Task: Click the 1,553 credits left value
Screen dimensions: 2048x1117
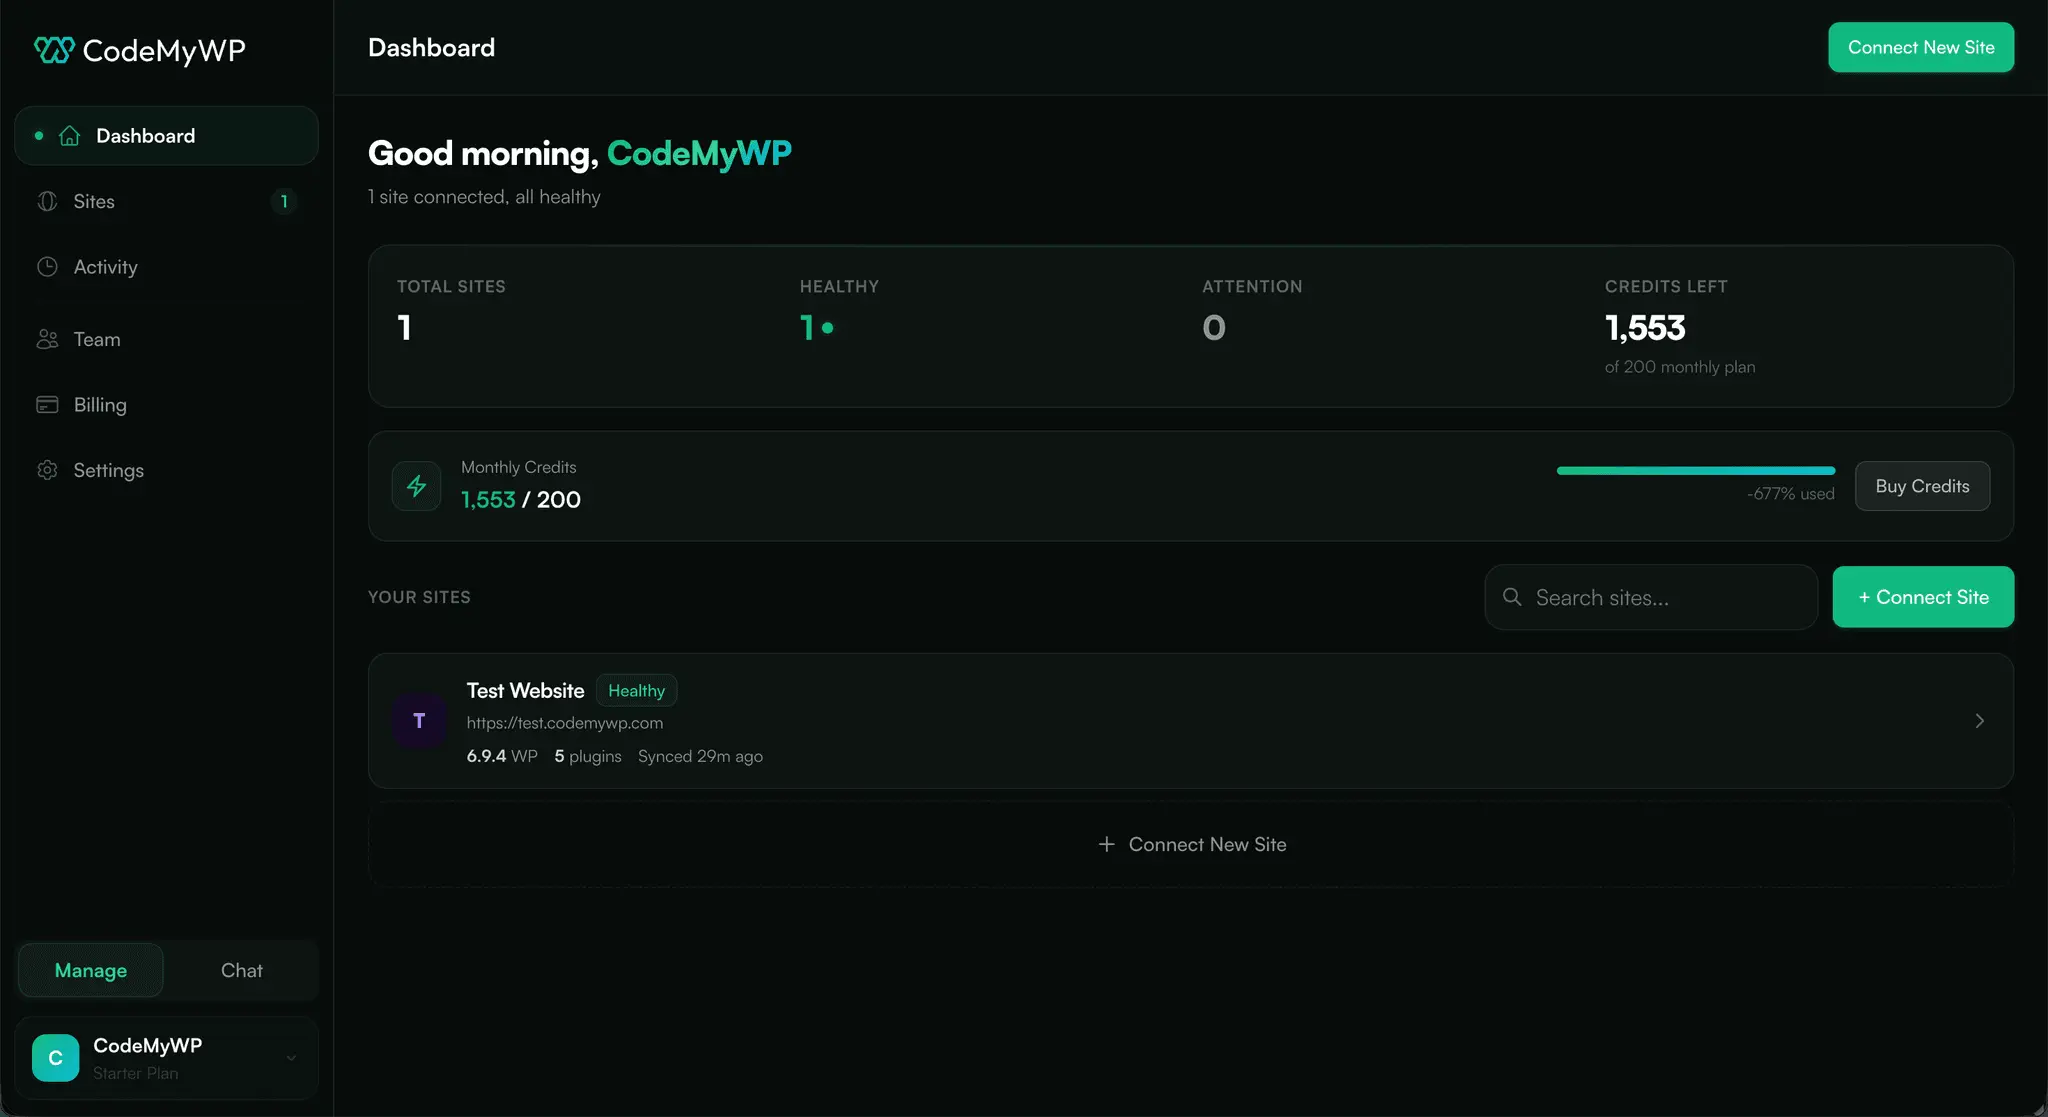Action: click(1645, 327)
